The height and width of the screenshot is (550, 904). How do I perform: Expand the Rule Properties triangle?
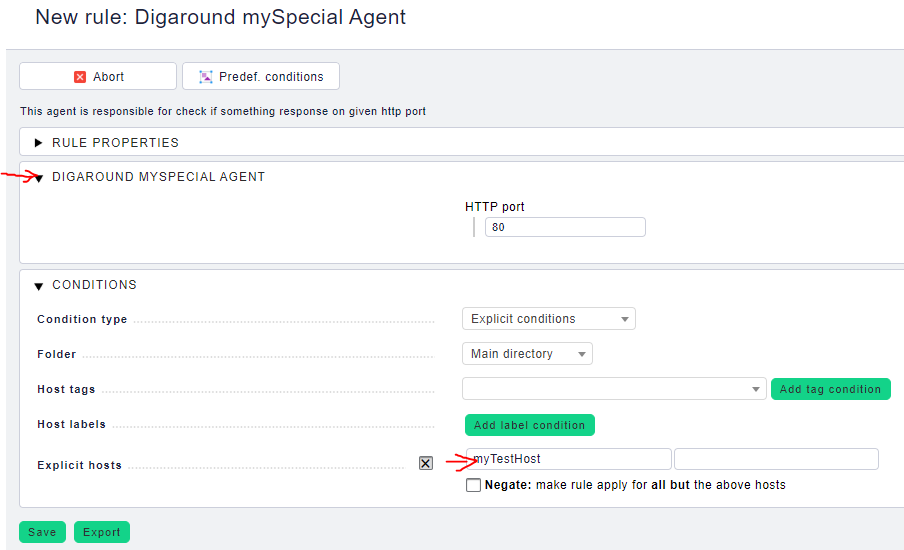click(x=39, y=143)
